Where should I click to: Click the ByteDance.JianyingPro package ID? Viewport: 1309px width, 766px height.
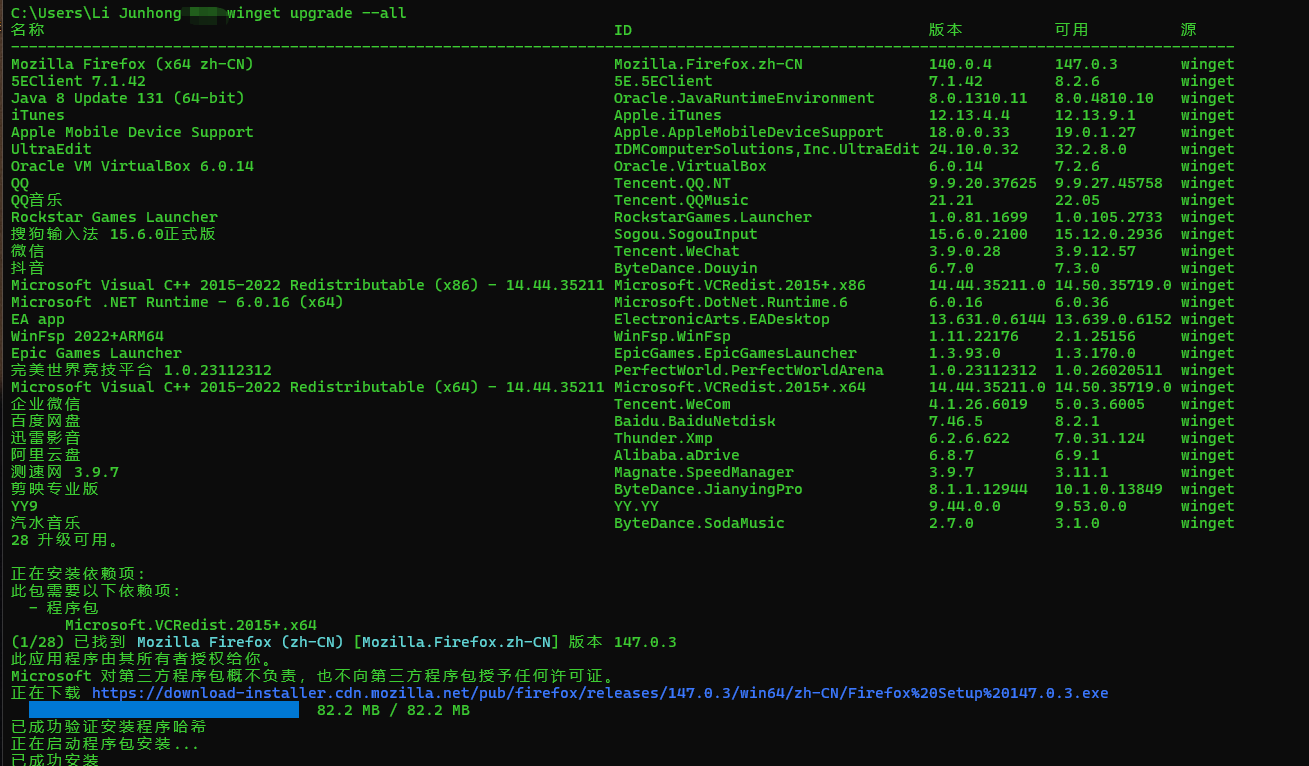[x=708, y=489]
